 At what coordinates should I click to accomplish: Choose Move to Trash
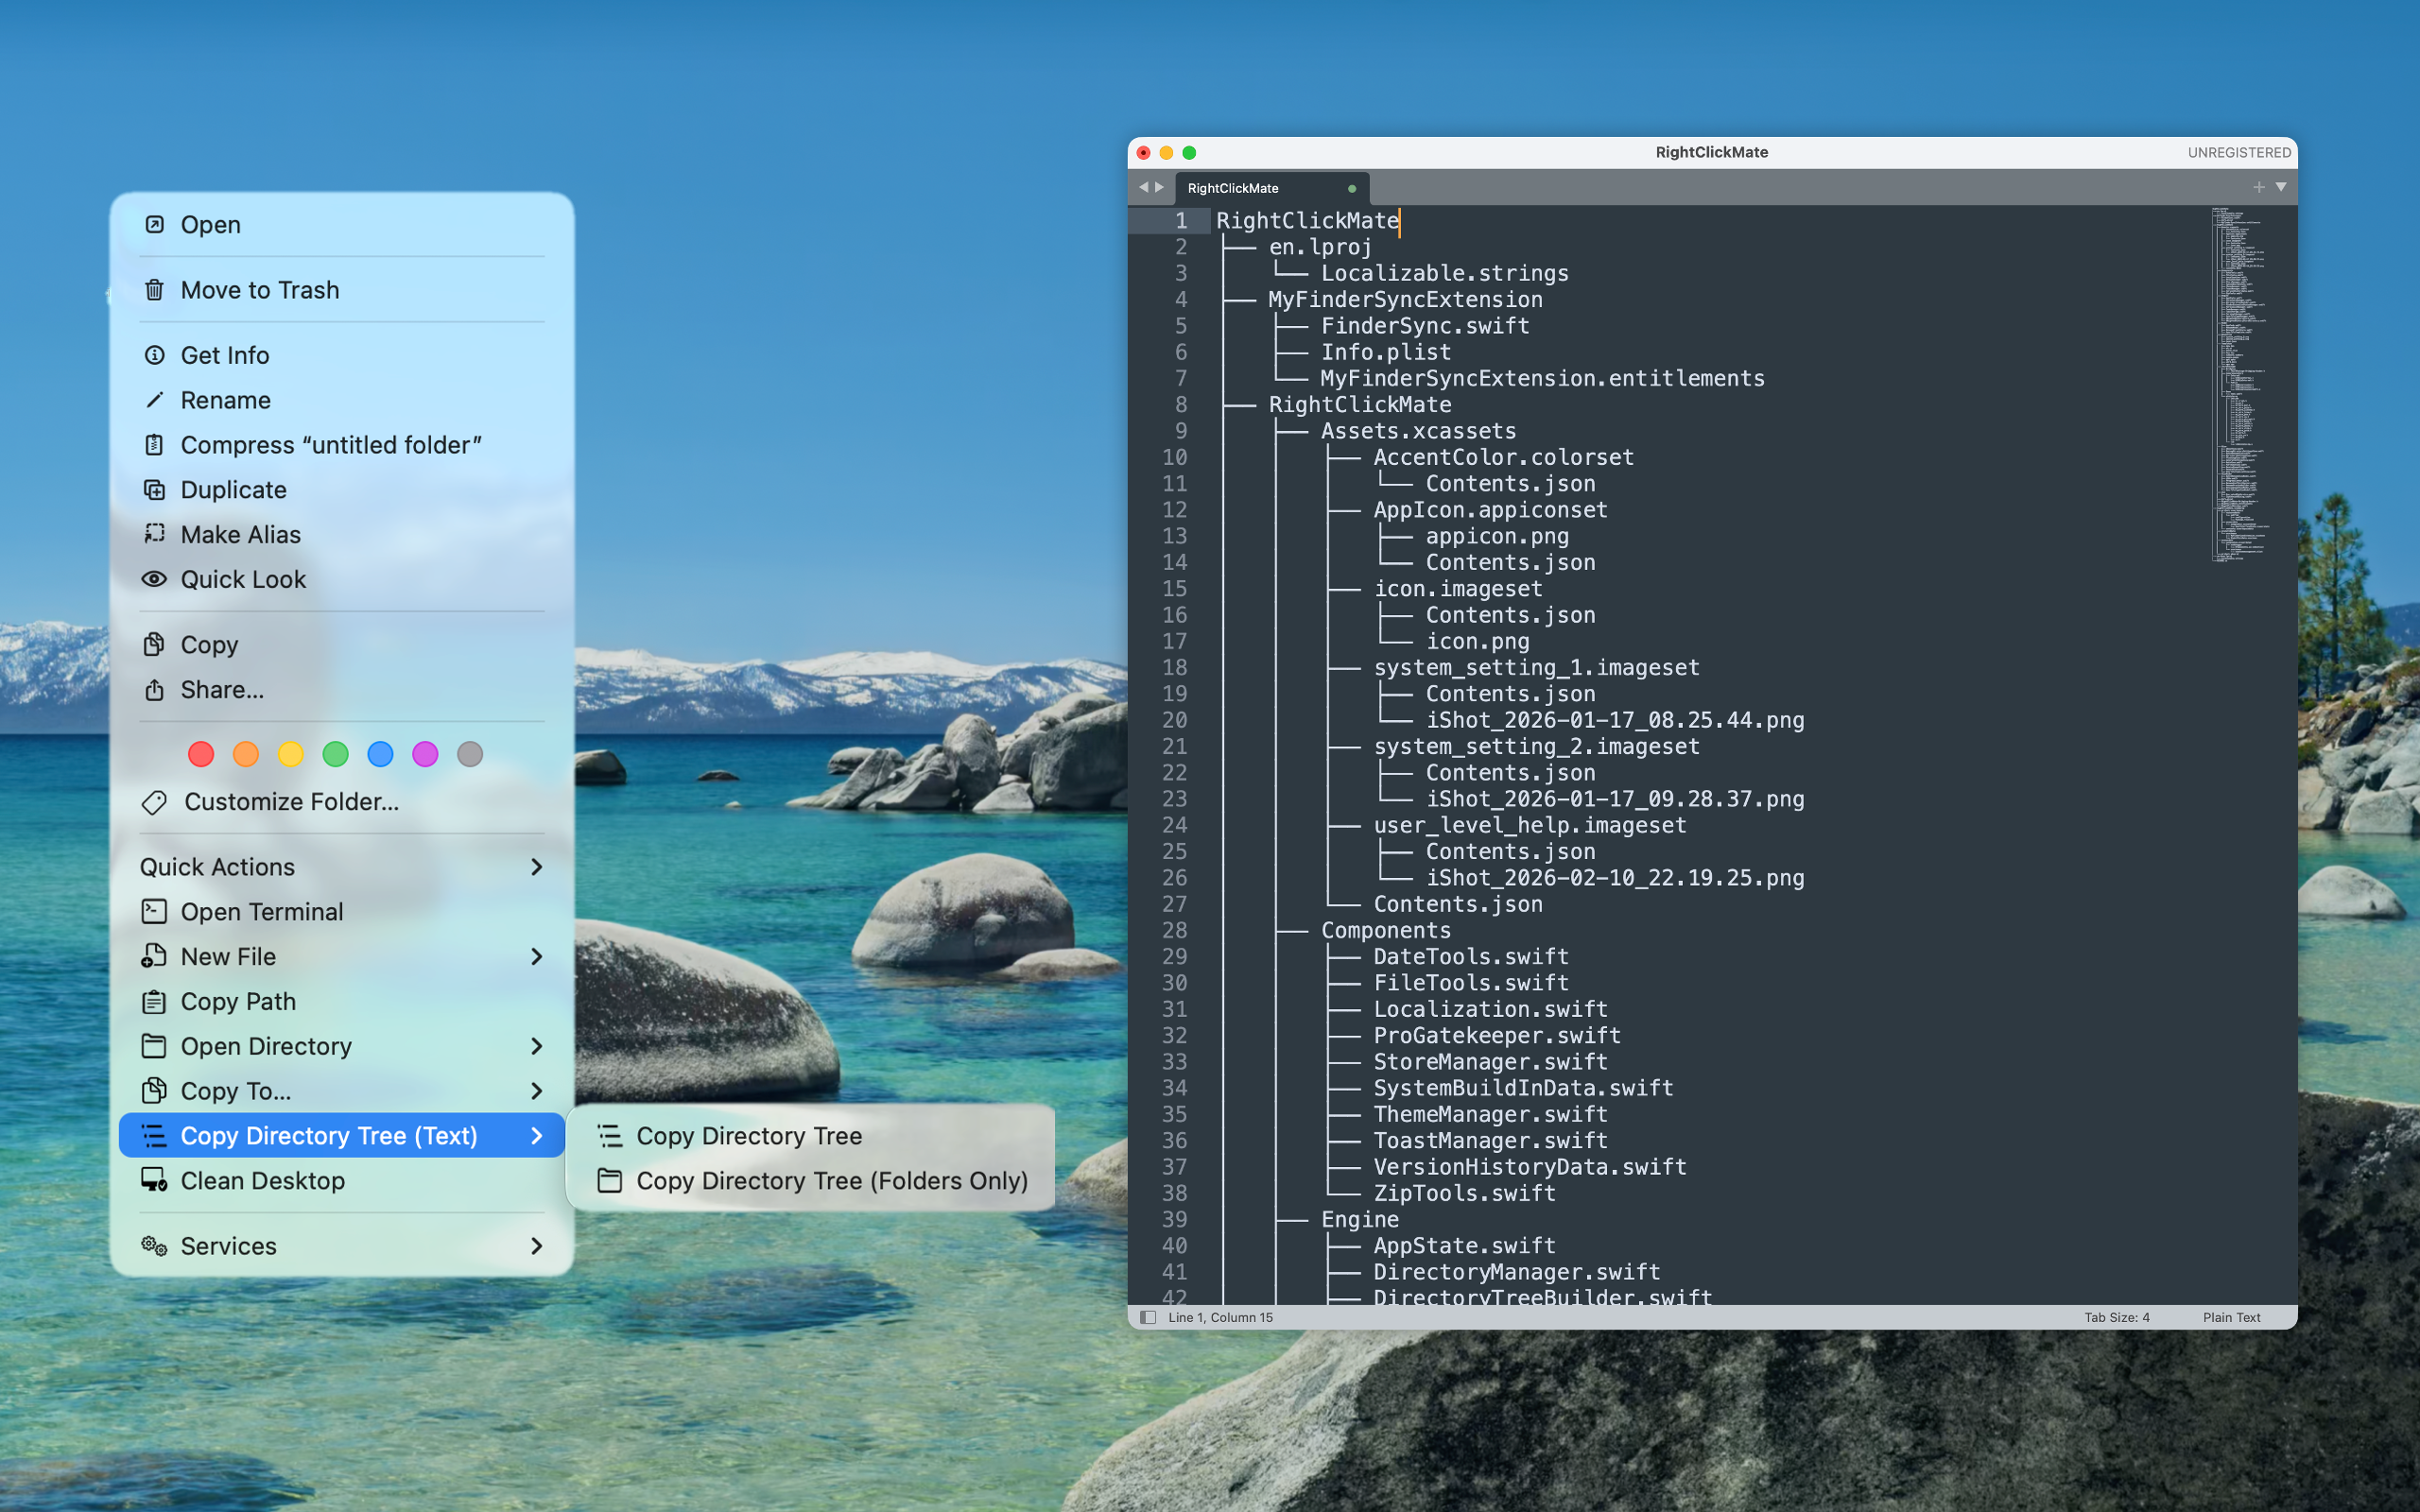tap(342, 290)
